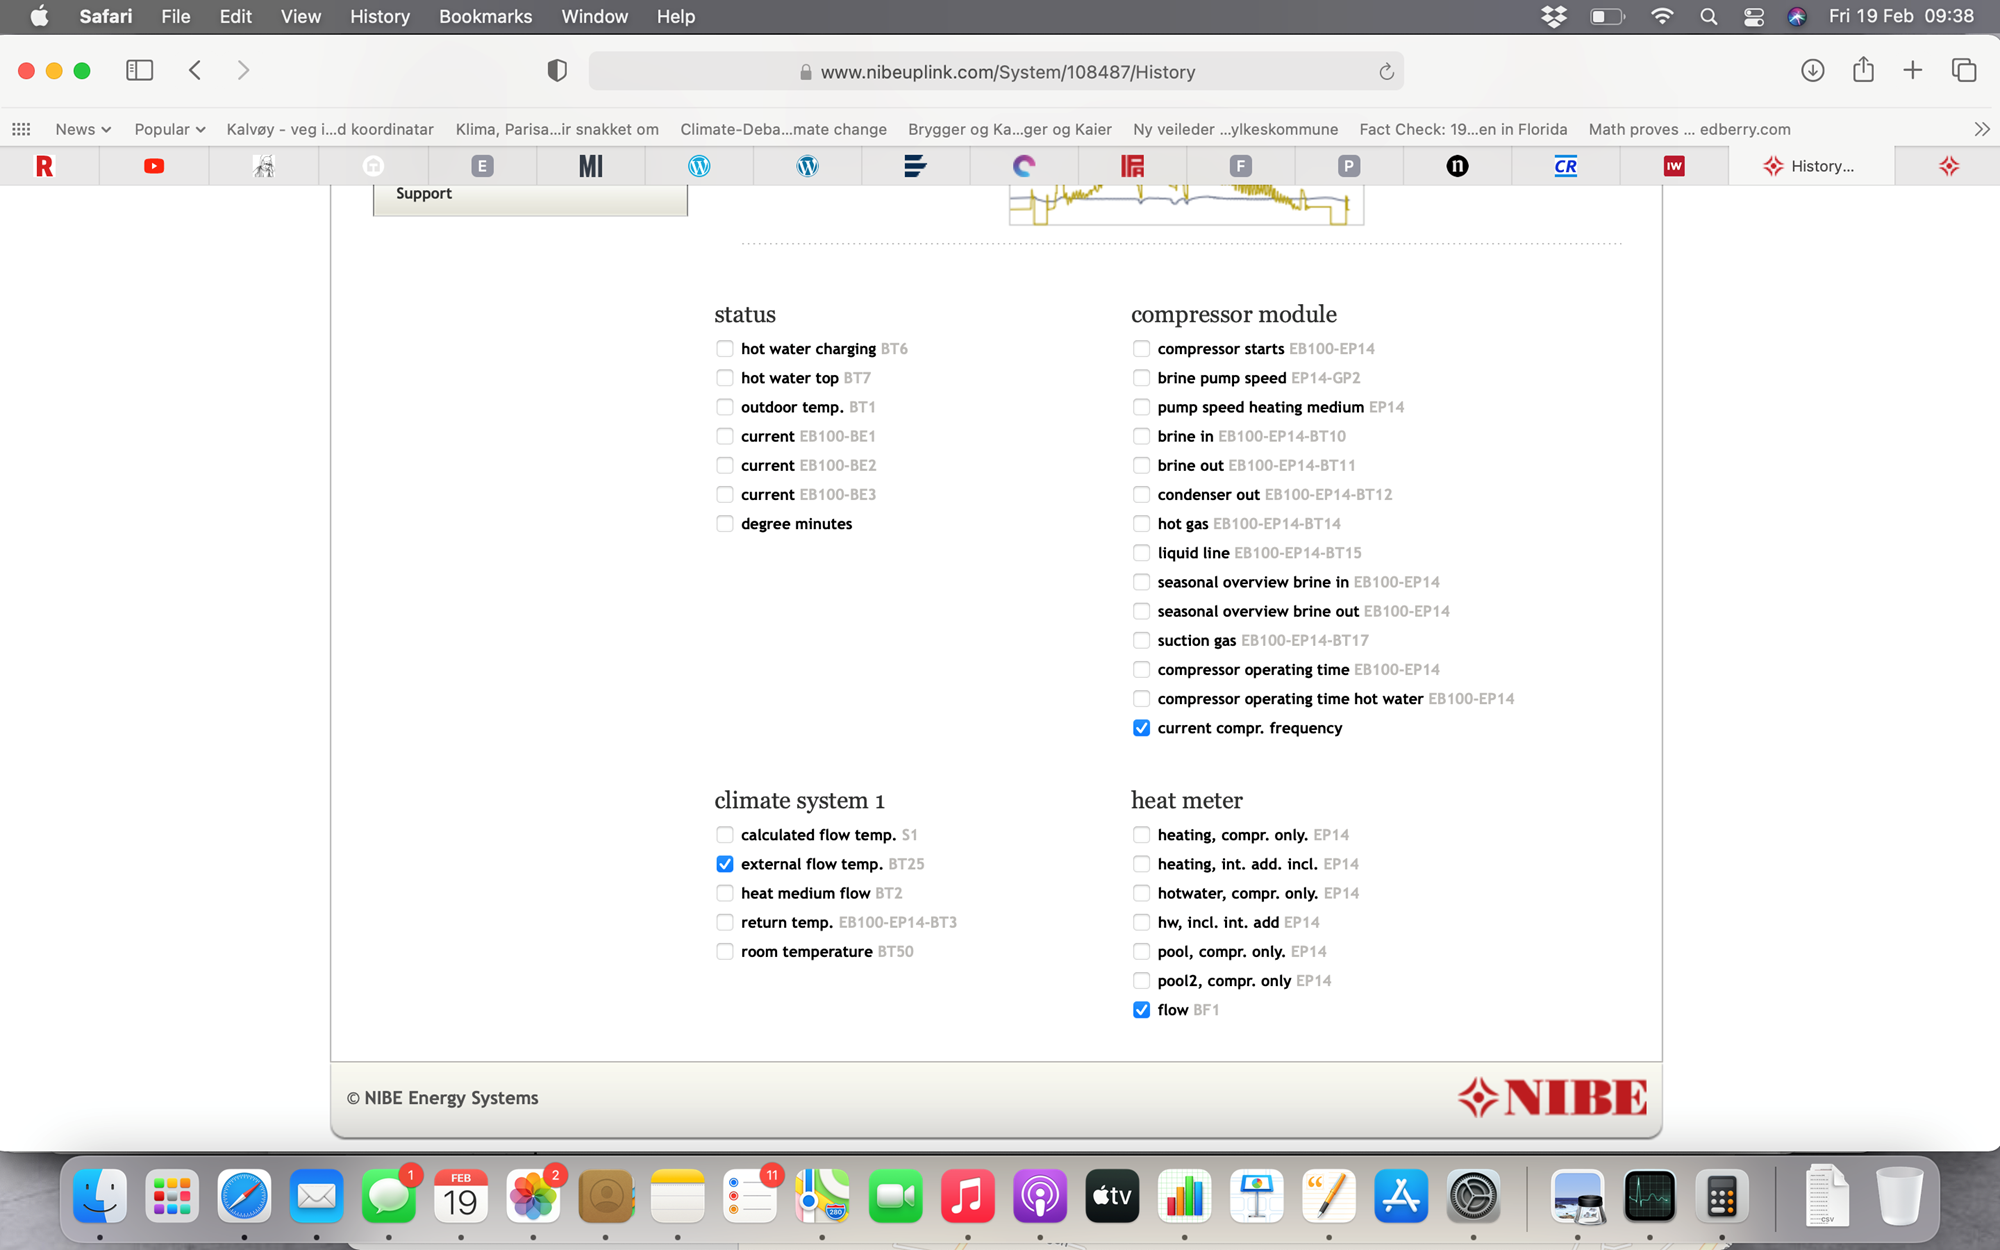Enable flow BF1 heat meter checkbox

click(1142, 1008)
